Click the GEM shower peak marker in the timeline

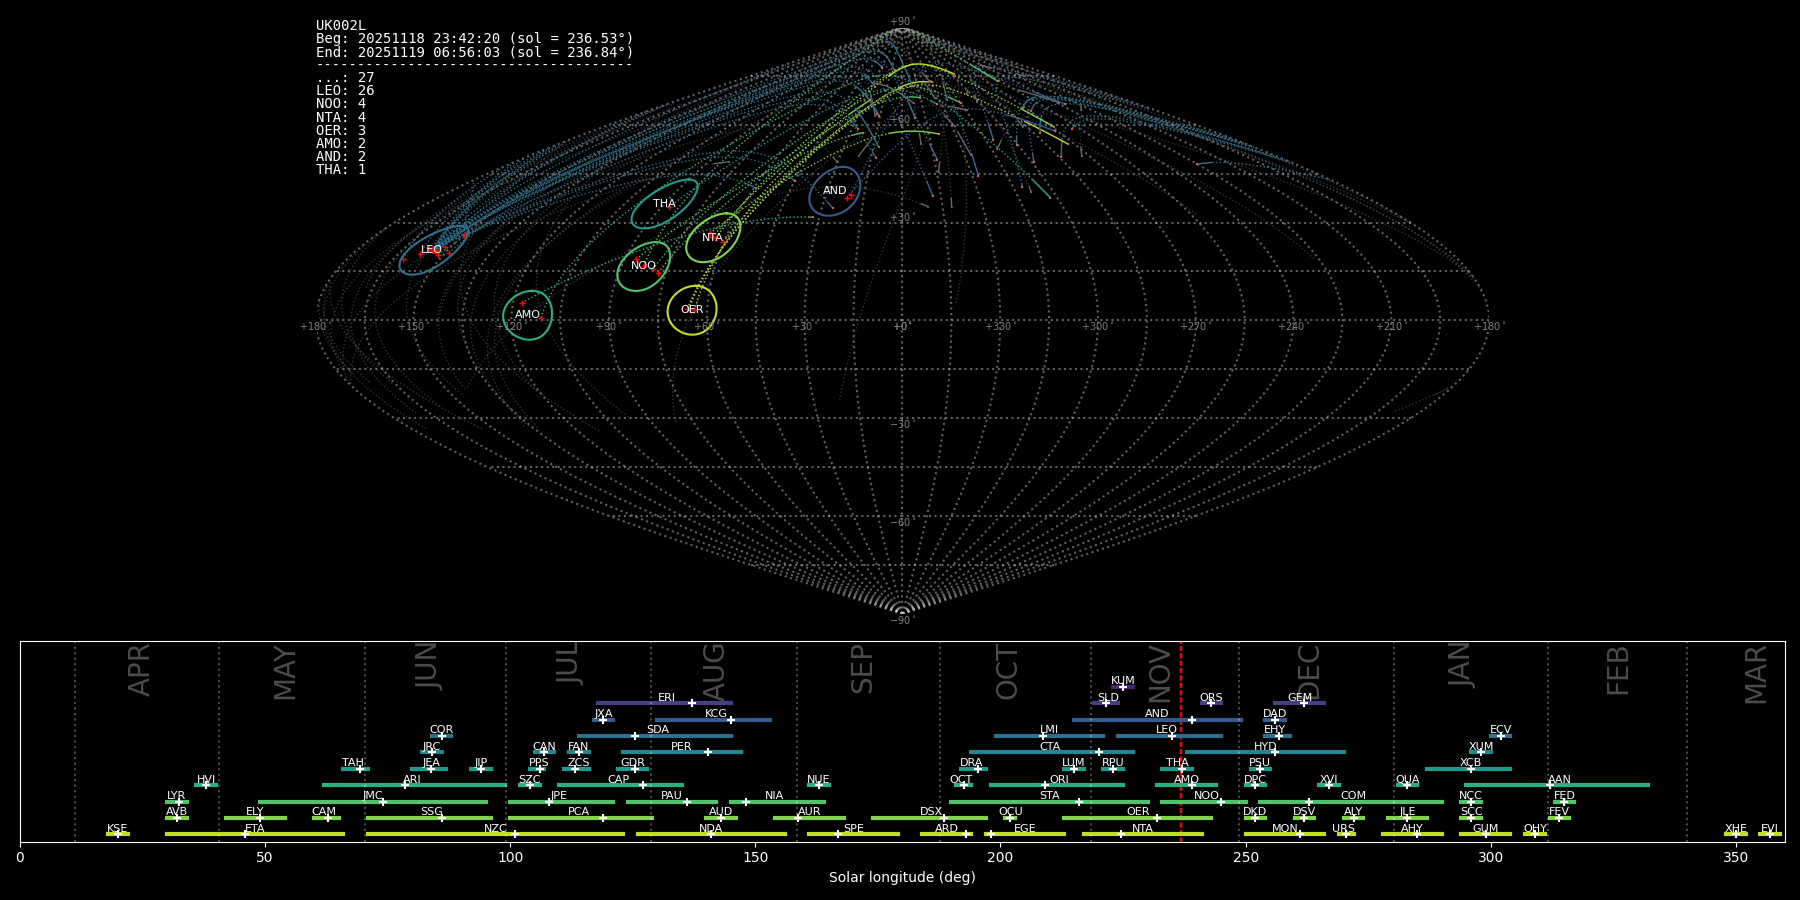click(x=1304, y=703)
